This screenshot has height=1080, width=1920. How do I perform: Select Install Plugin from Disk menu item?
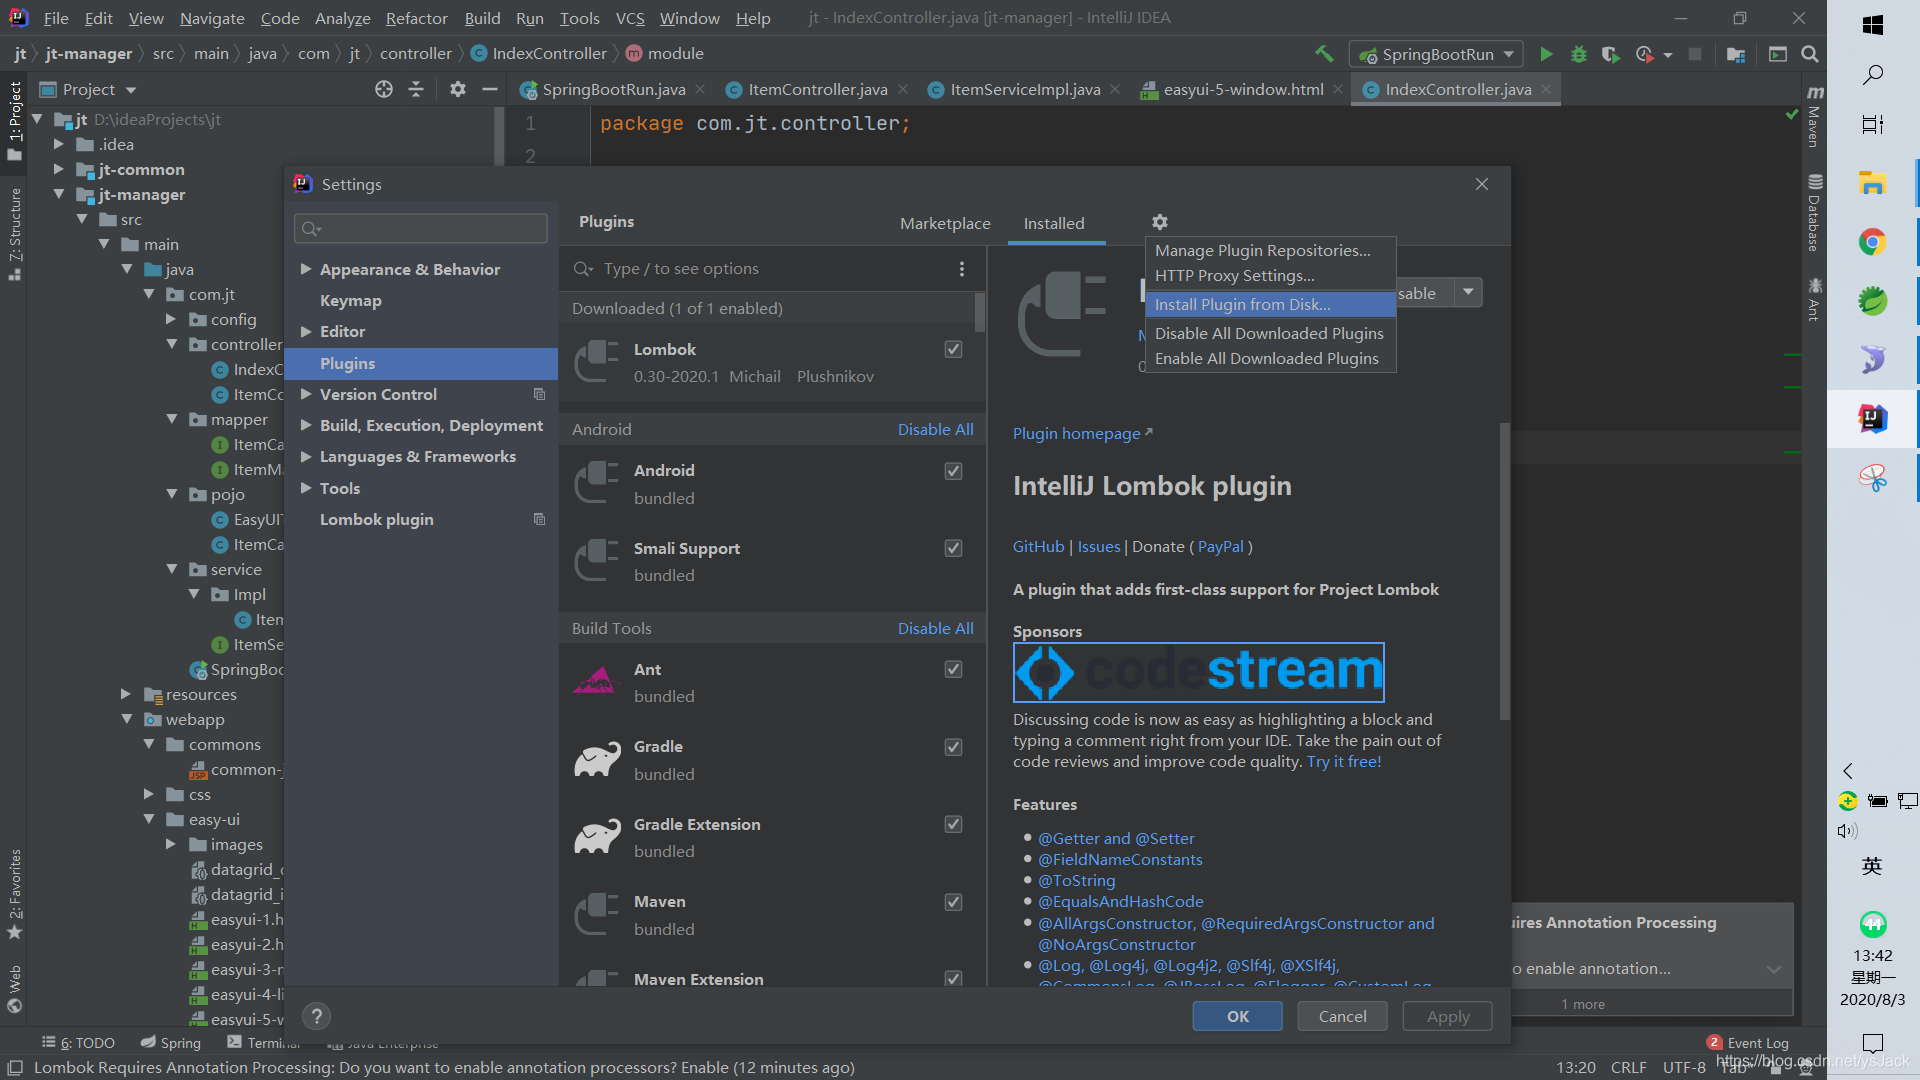pos(1242,304)
